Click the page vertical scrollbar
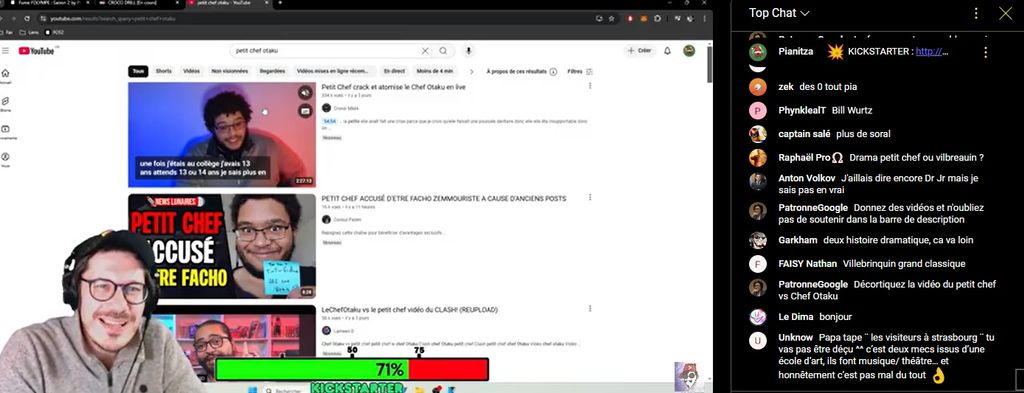The height and width of the screenshot is (393, 1024). pyautogui.click(x=709, y=65)
